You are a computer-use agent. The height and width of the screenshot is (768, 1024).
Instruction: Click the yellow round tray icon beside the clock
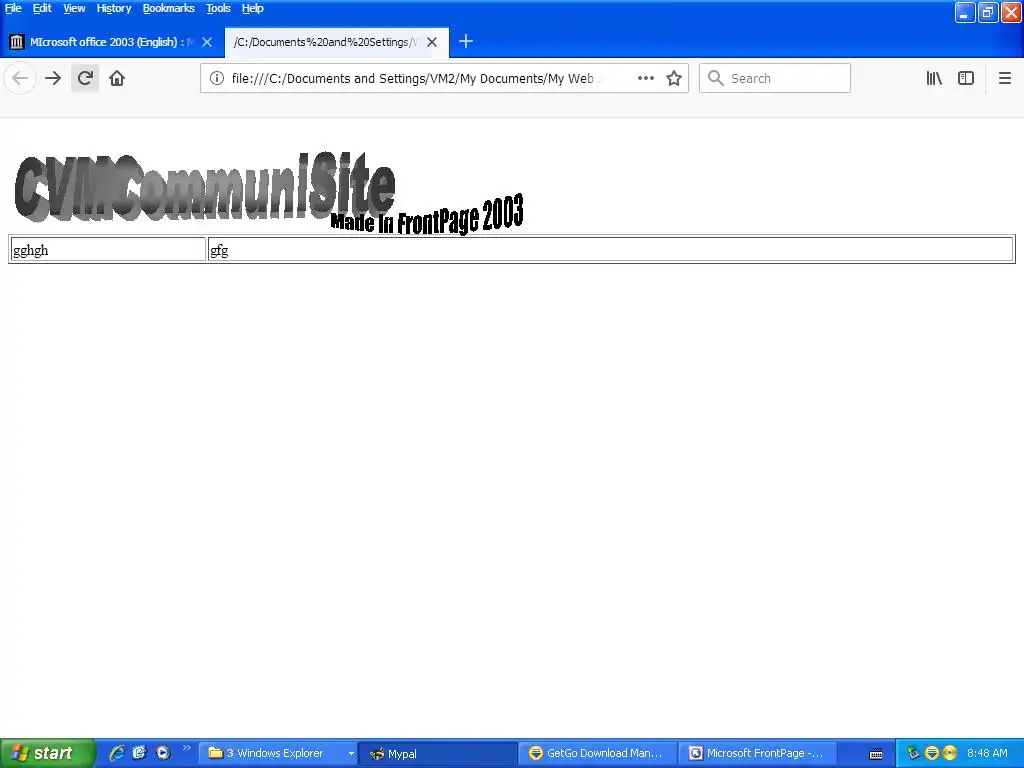click(x=950, y=753)
